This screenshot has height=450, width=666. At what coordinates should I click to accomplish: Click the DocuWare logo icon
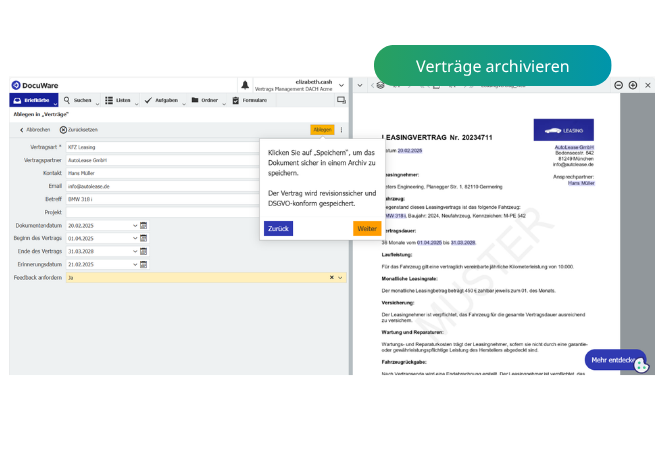tap(16, 85)
